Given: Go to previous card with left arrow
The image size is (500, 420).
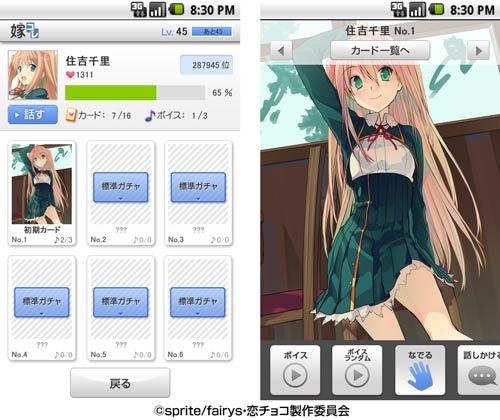Looking at the screenshot, I should pos(281,51).
